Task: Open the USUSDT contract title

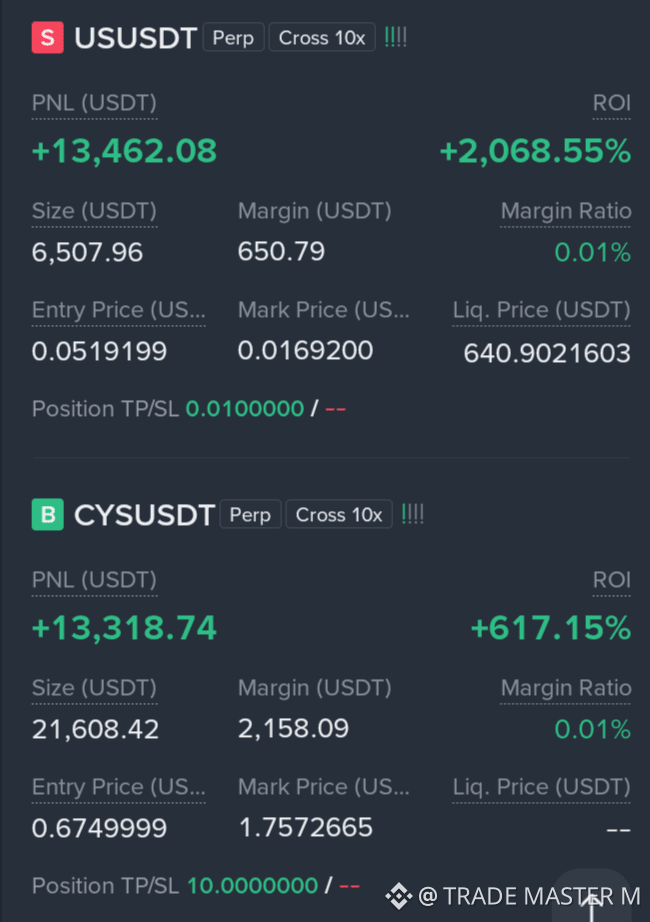Action: (x=135, y=38)
